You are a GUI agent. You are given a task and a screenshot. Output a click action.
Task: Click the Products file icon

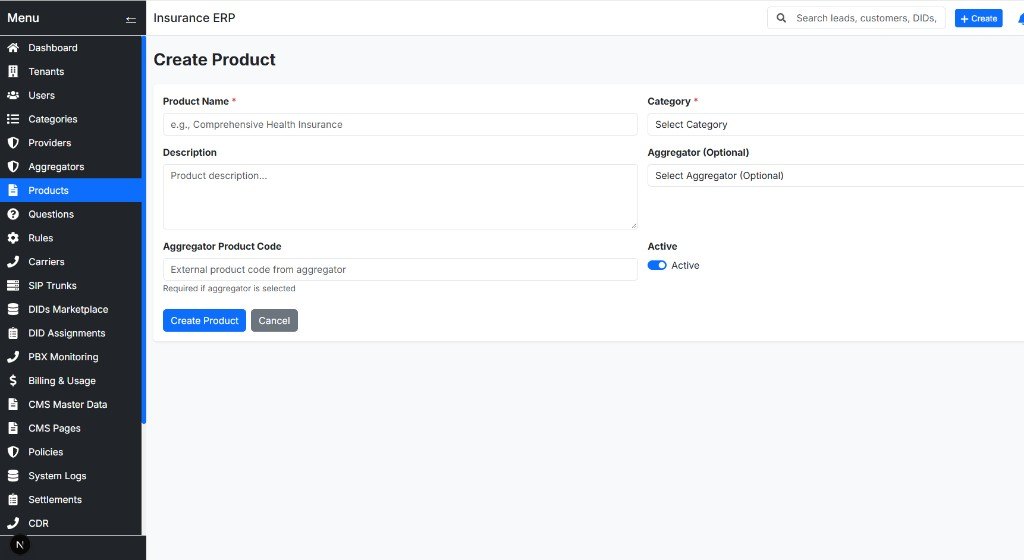tap(13, 191)
